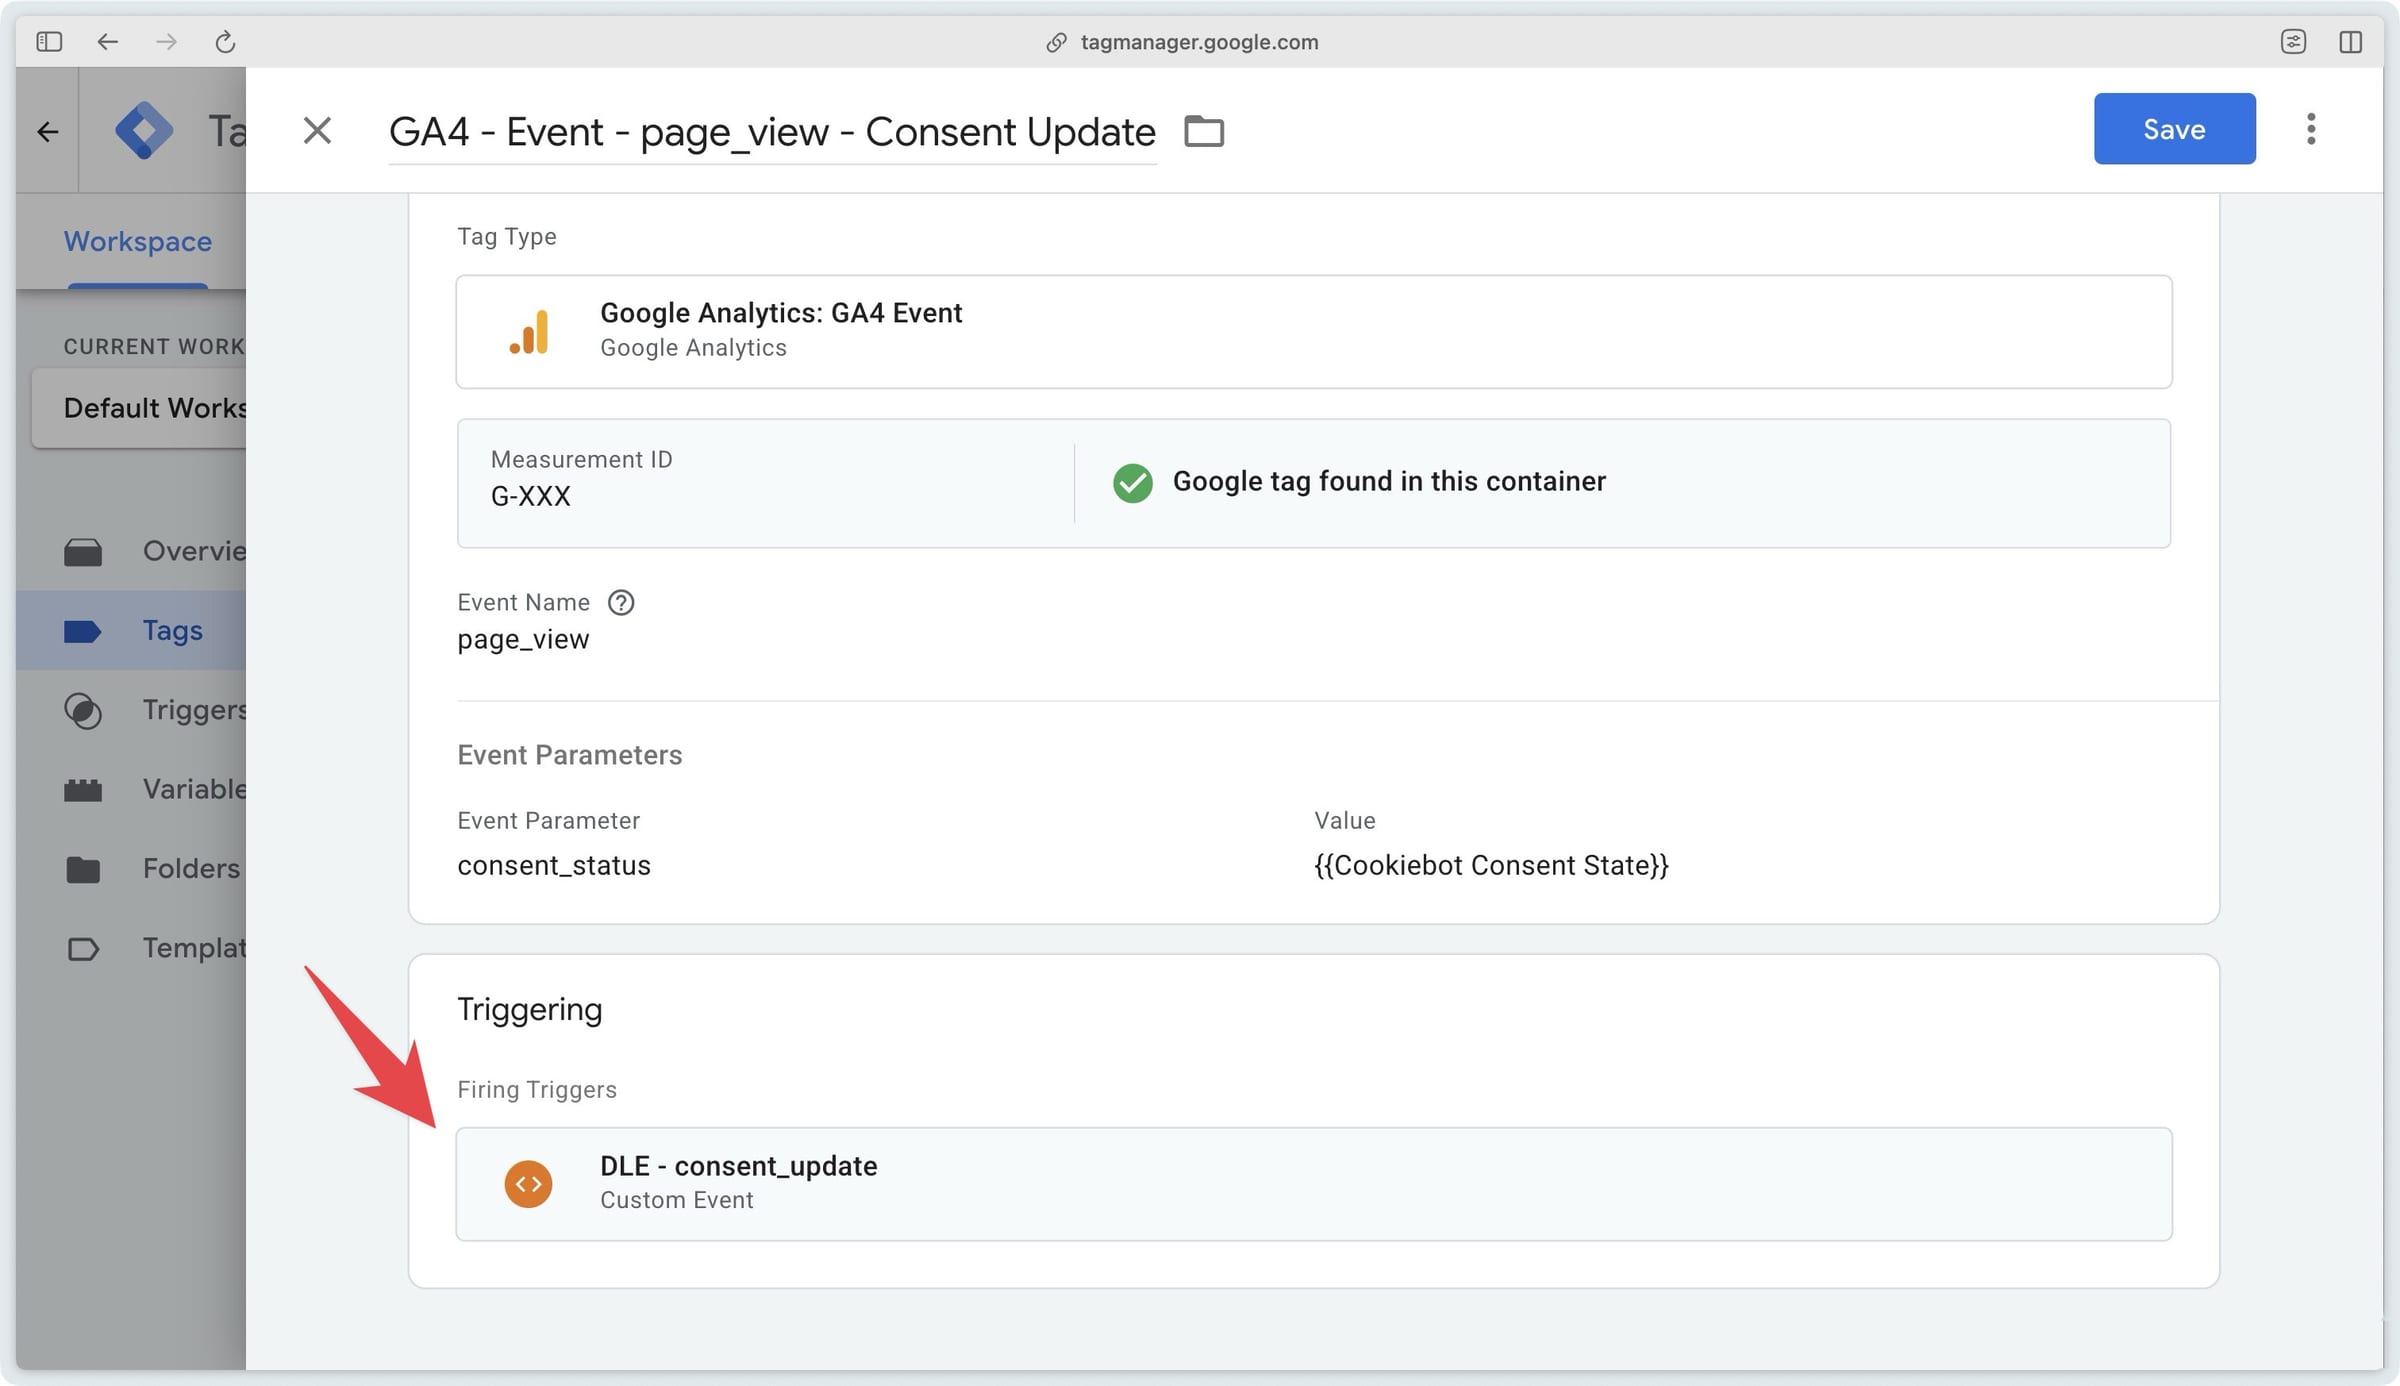Click the folder icon next to tag name
2400x1386 pixels.
point(1204,131)
